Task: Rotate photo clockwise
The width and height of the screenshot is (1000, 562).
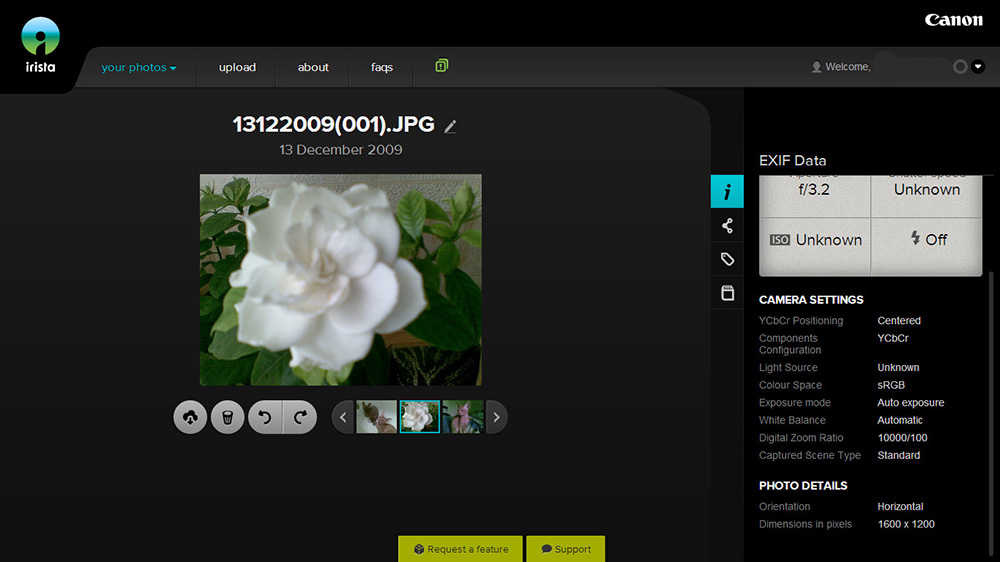Action: [300, 417]
